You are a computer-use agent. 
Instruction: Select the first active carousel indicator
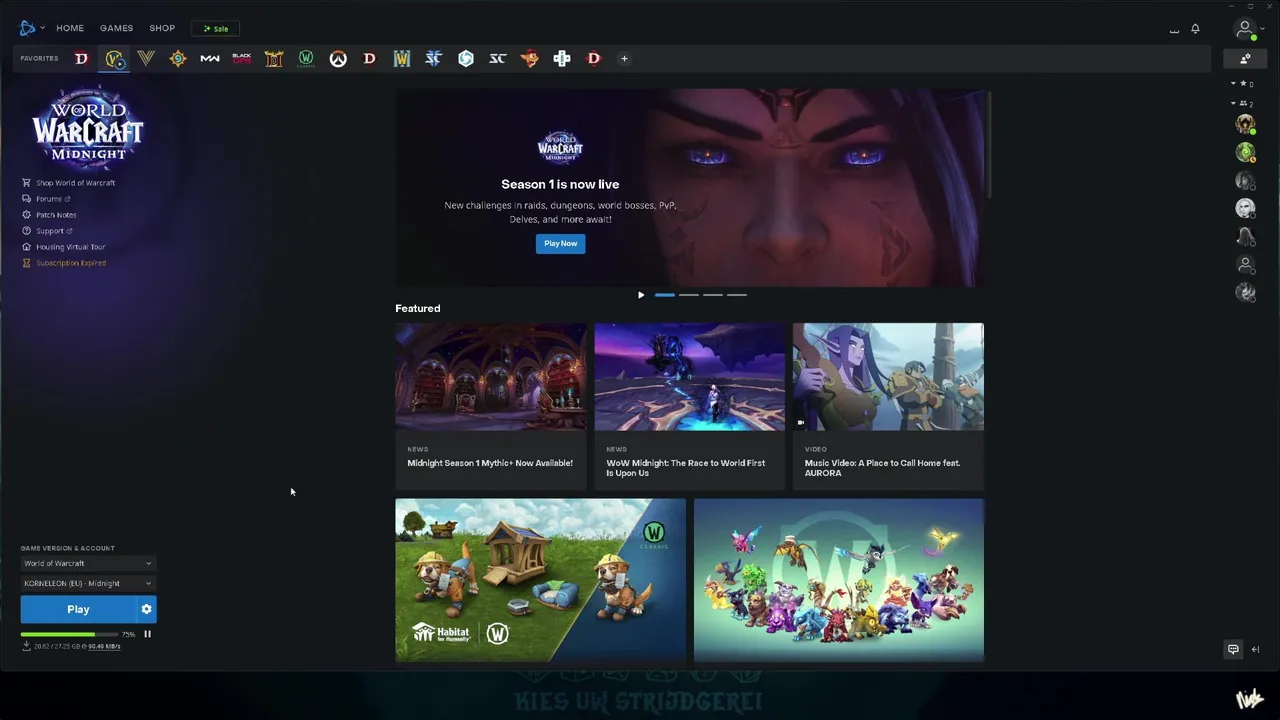point(665,295)
